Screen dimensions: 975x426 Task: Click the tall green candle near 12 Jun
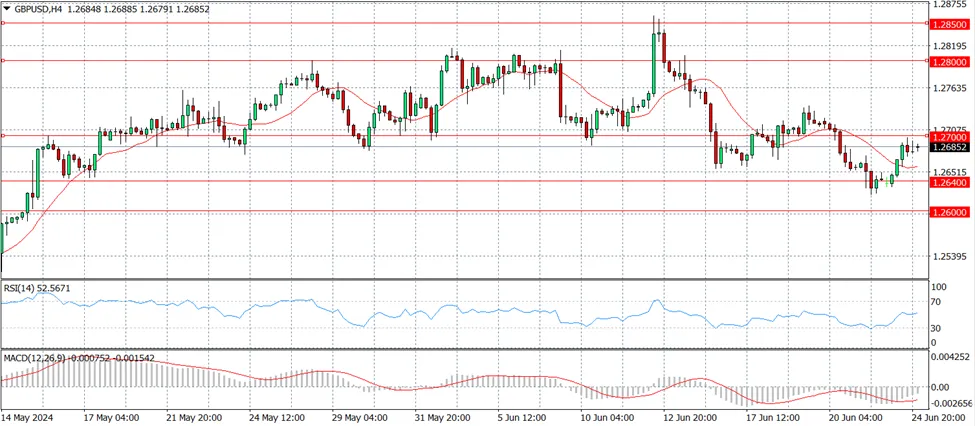point(654,63)
